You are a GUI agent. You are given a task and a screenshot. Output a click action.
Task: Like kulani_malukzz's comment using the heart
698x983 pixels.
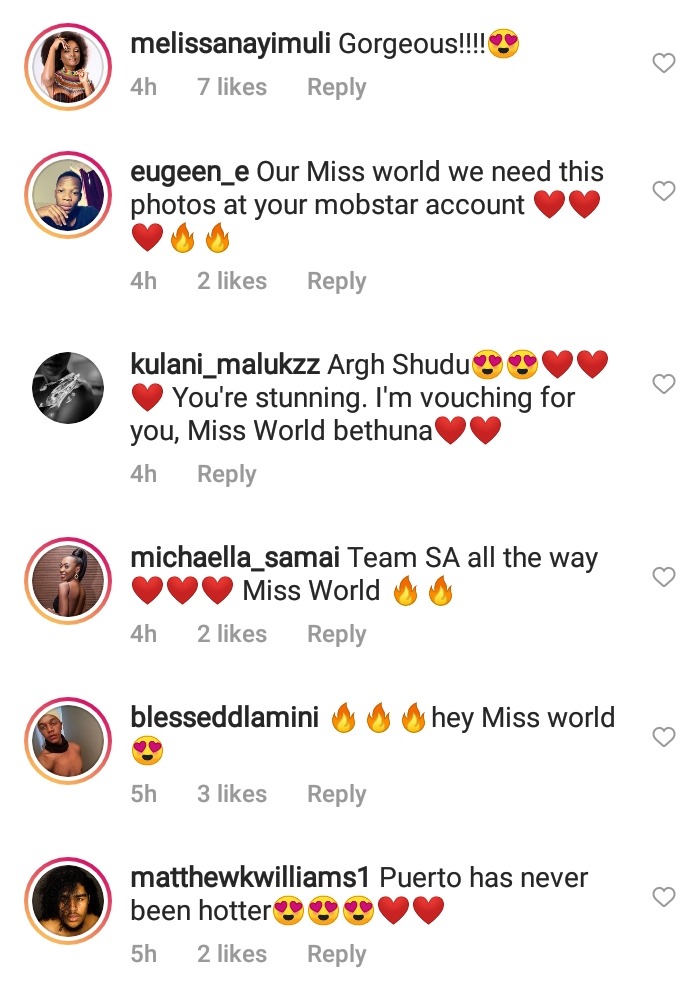coord(664,384)
